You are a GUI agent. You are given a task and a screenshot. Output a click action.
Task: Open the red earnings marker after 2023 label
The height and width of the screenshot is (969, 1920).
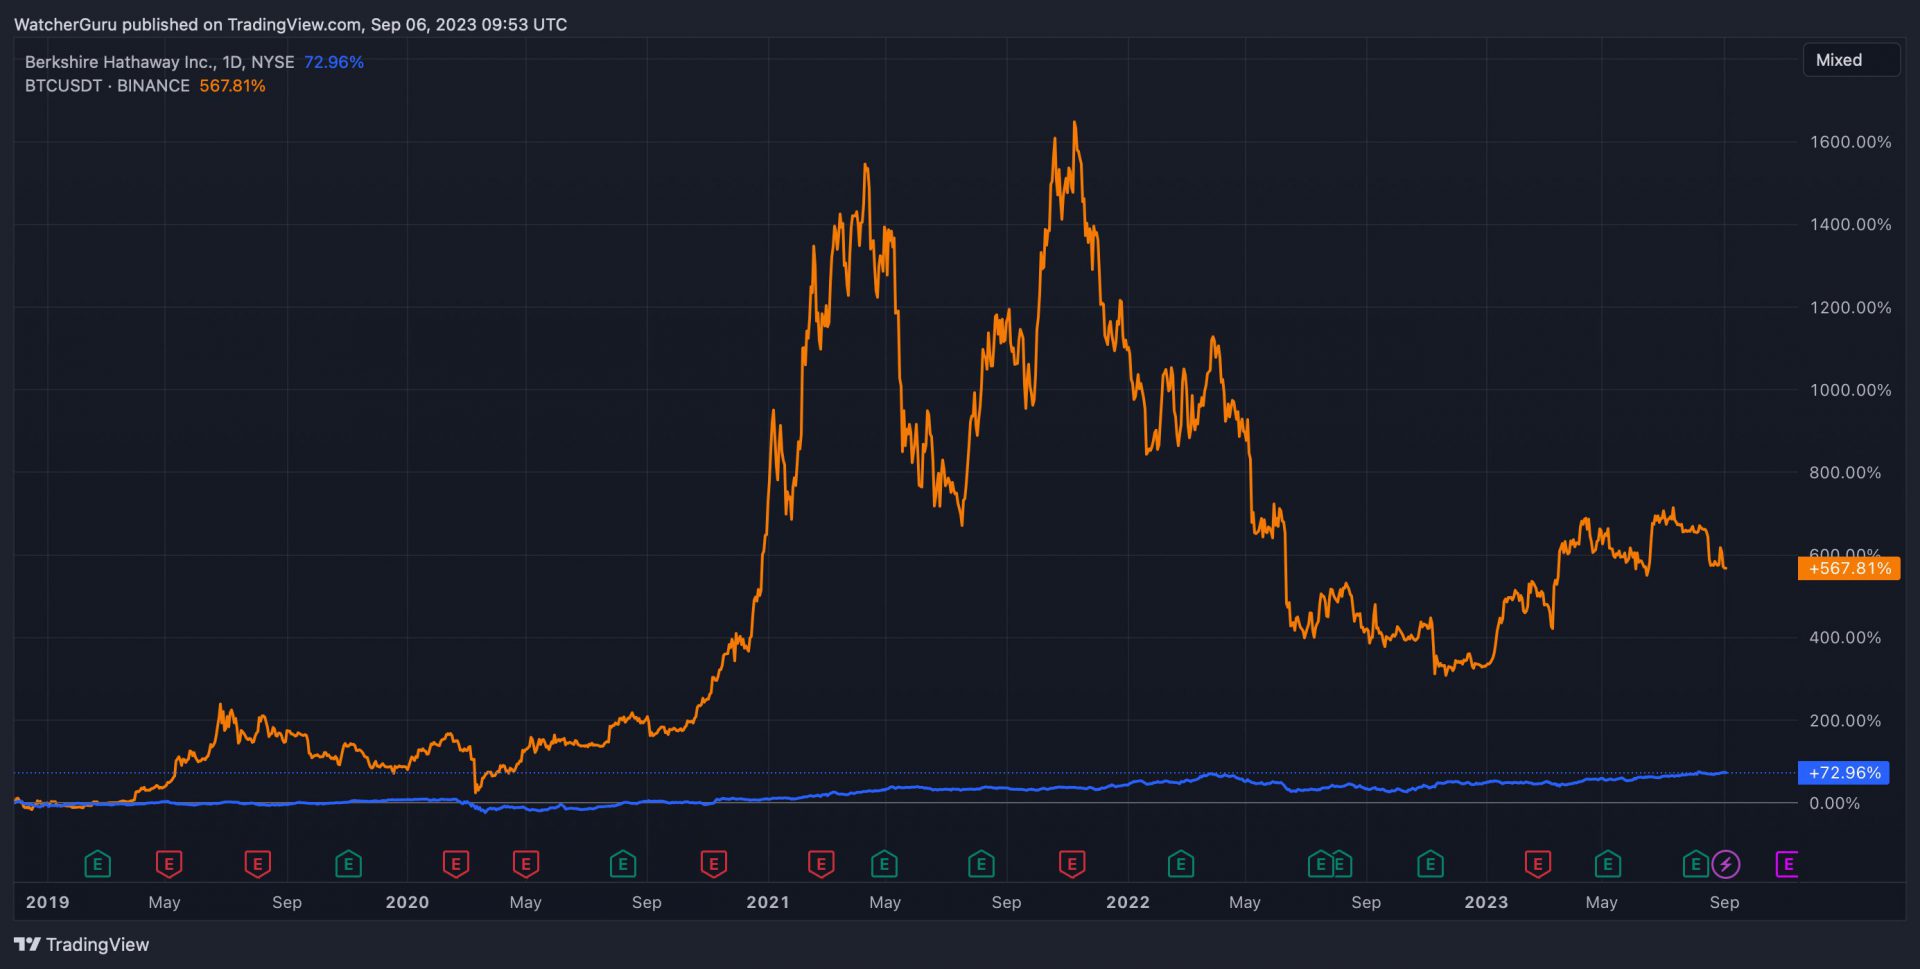[1538, 864]
